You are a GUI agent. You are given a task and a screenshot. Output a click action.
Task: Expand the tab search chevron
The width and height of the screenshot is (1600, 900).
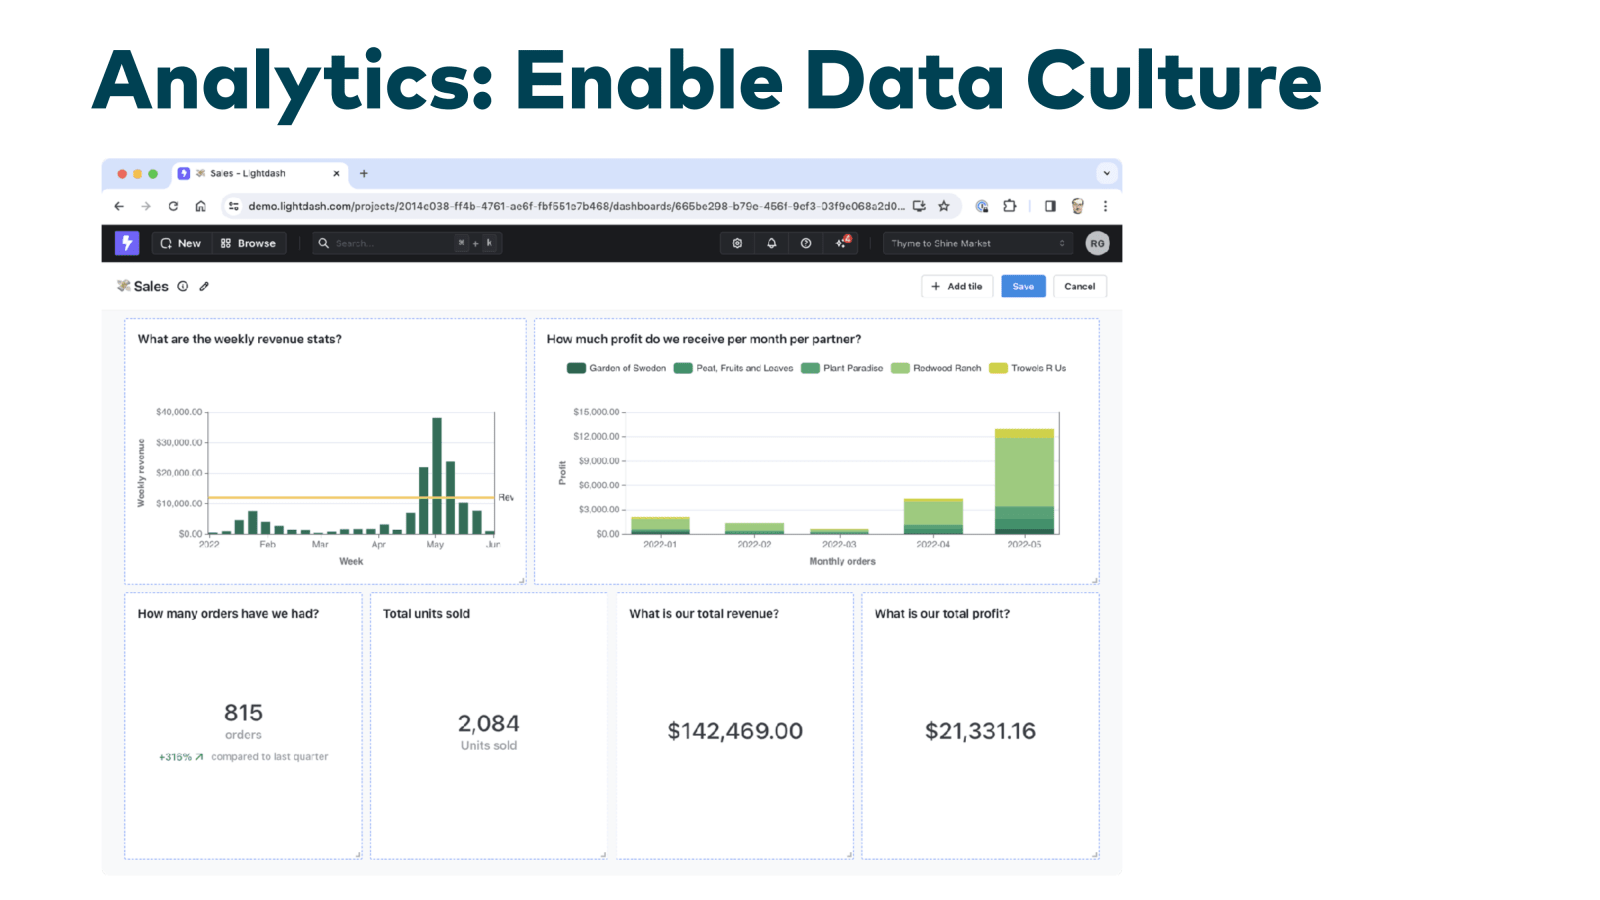[x=1107, y=173]
